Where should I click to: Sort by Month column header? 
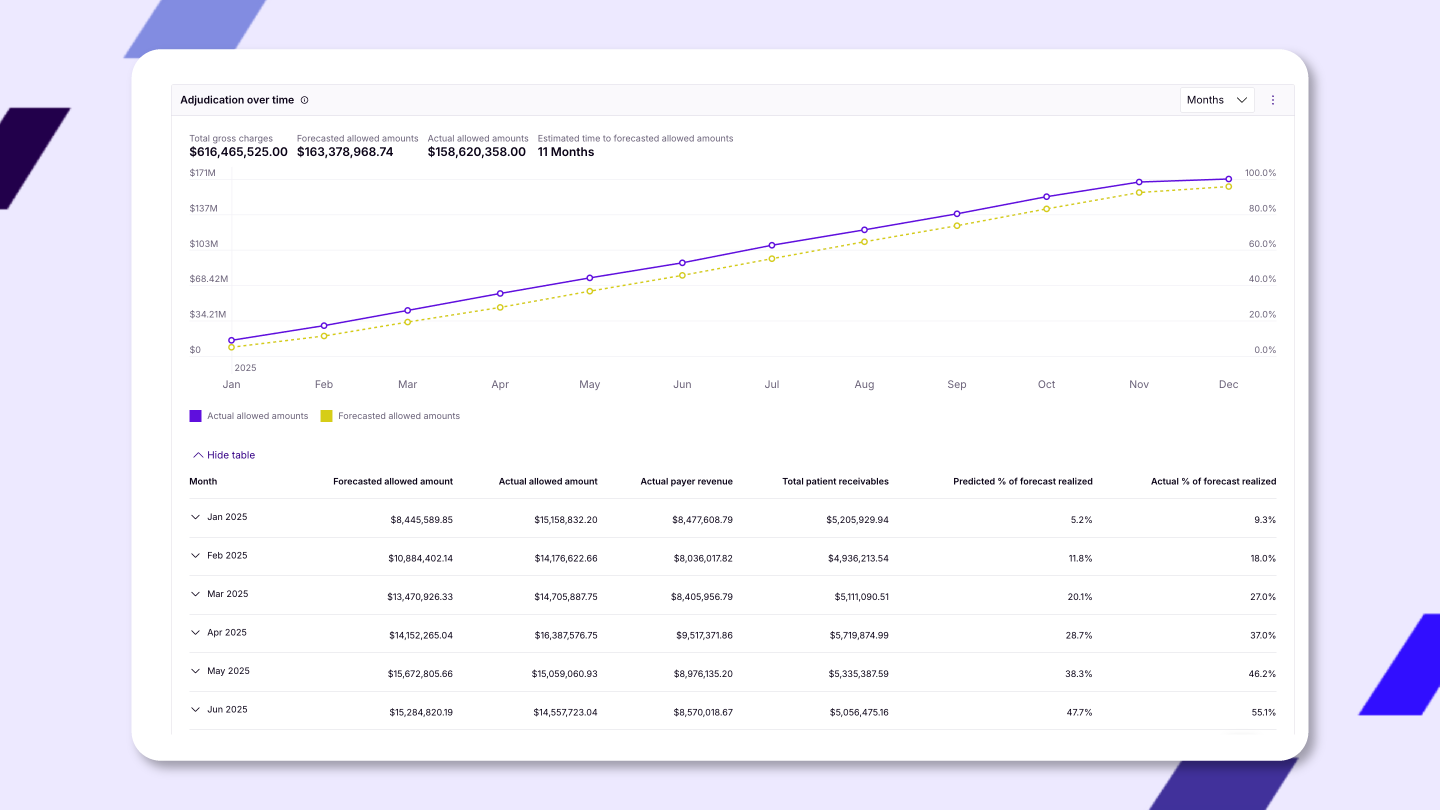[203, 481]
